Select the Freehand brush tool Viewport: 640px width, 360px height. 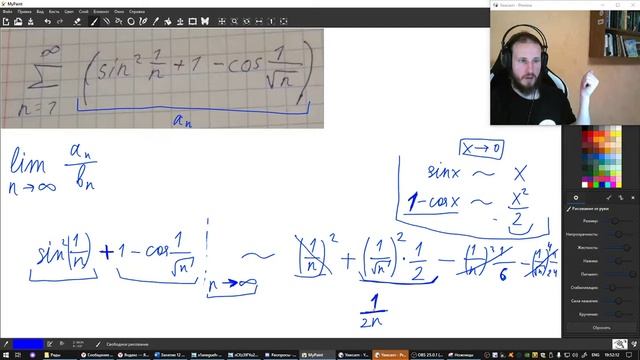tap(94, 21)
